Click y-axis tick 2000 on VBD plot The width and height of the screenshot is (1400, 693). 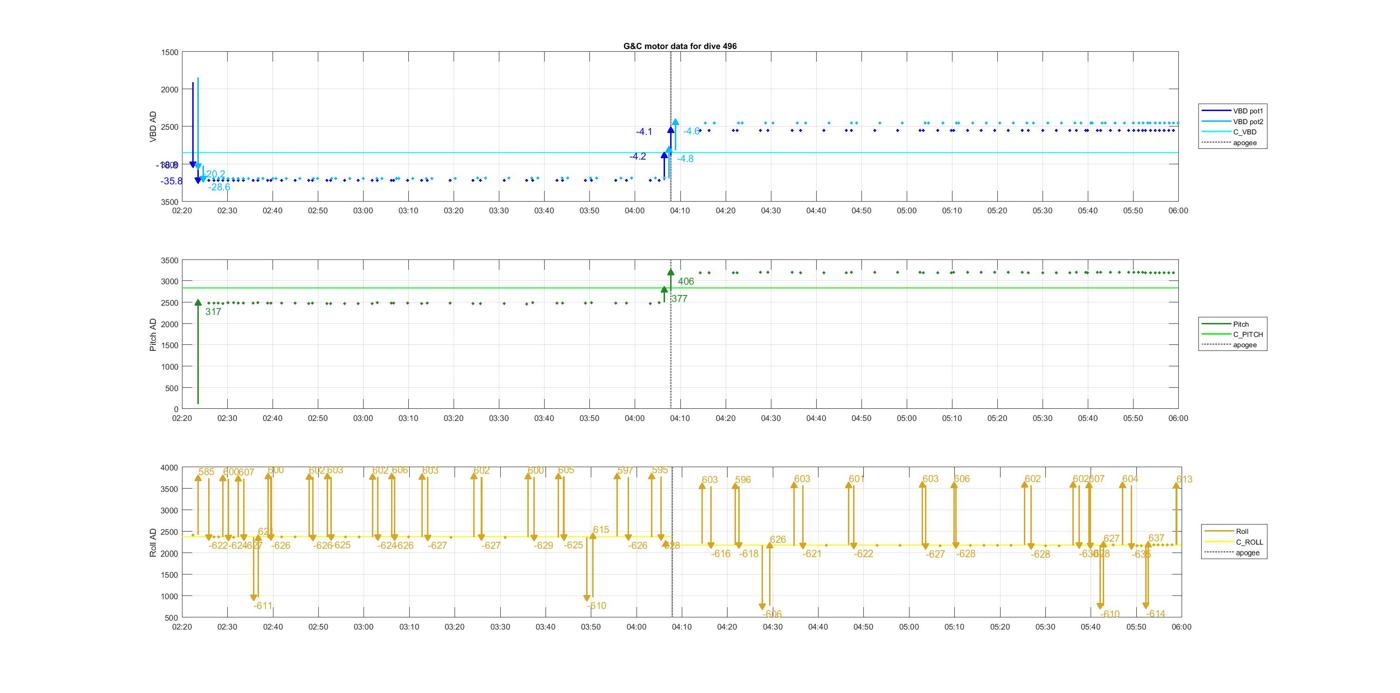click(169, 90)
